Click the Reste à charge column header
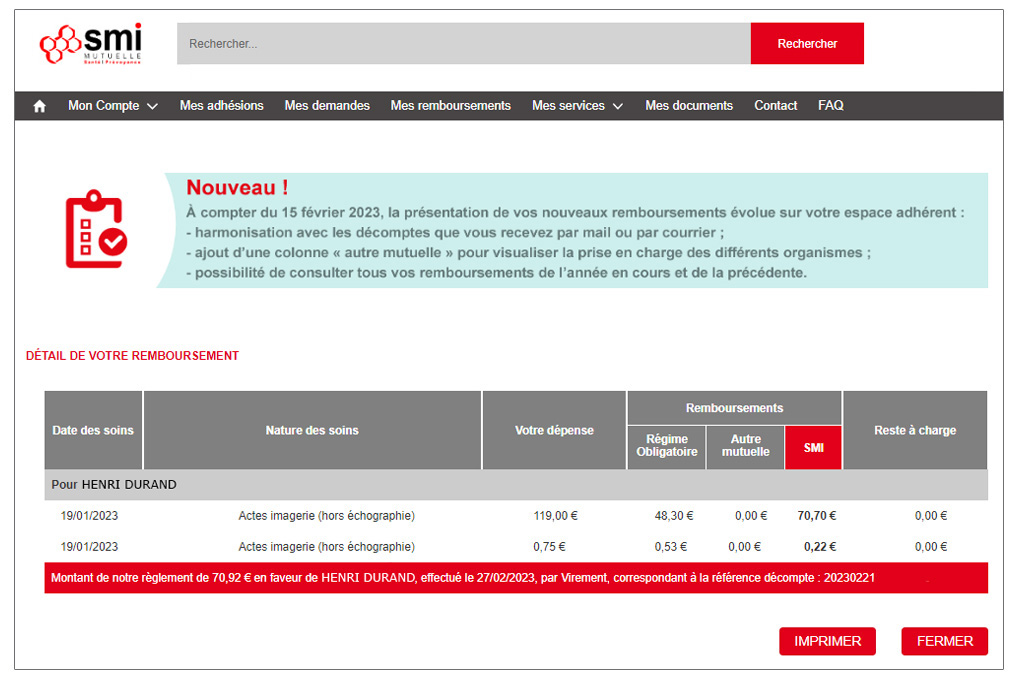The image size is (1018, 680). pyautogui.click(x=915, y=430)
